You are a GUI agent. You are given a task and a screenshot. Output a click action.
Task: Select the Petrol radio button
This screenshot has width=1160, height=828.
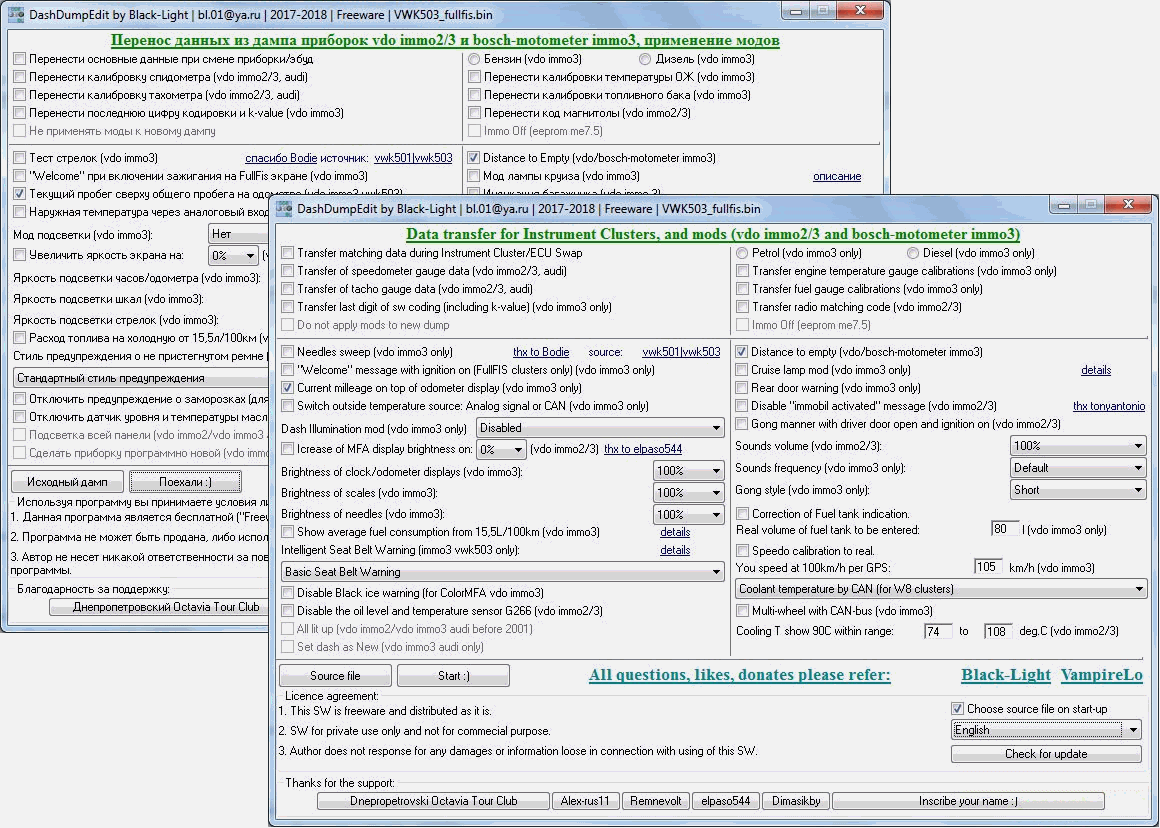pos(742,253)
